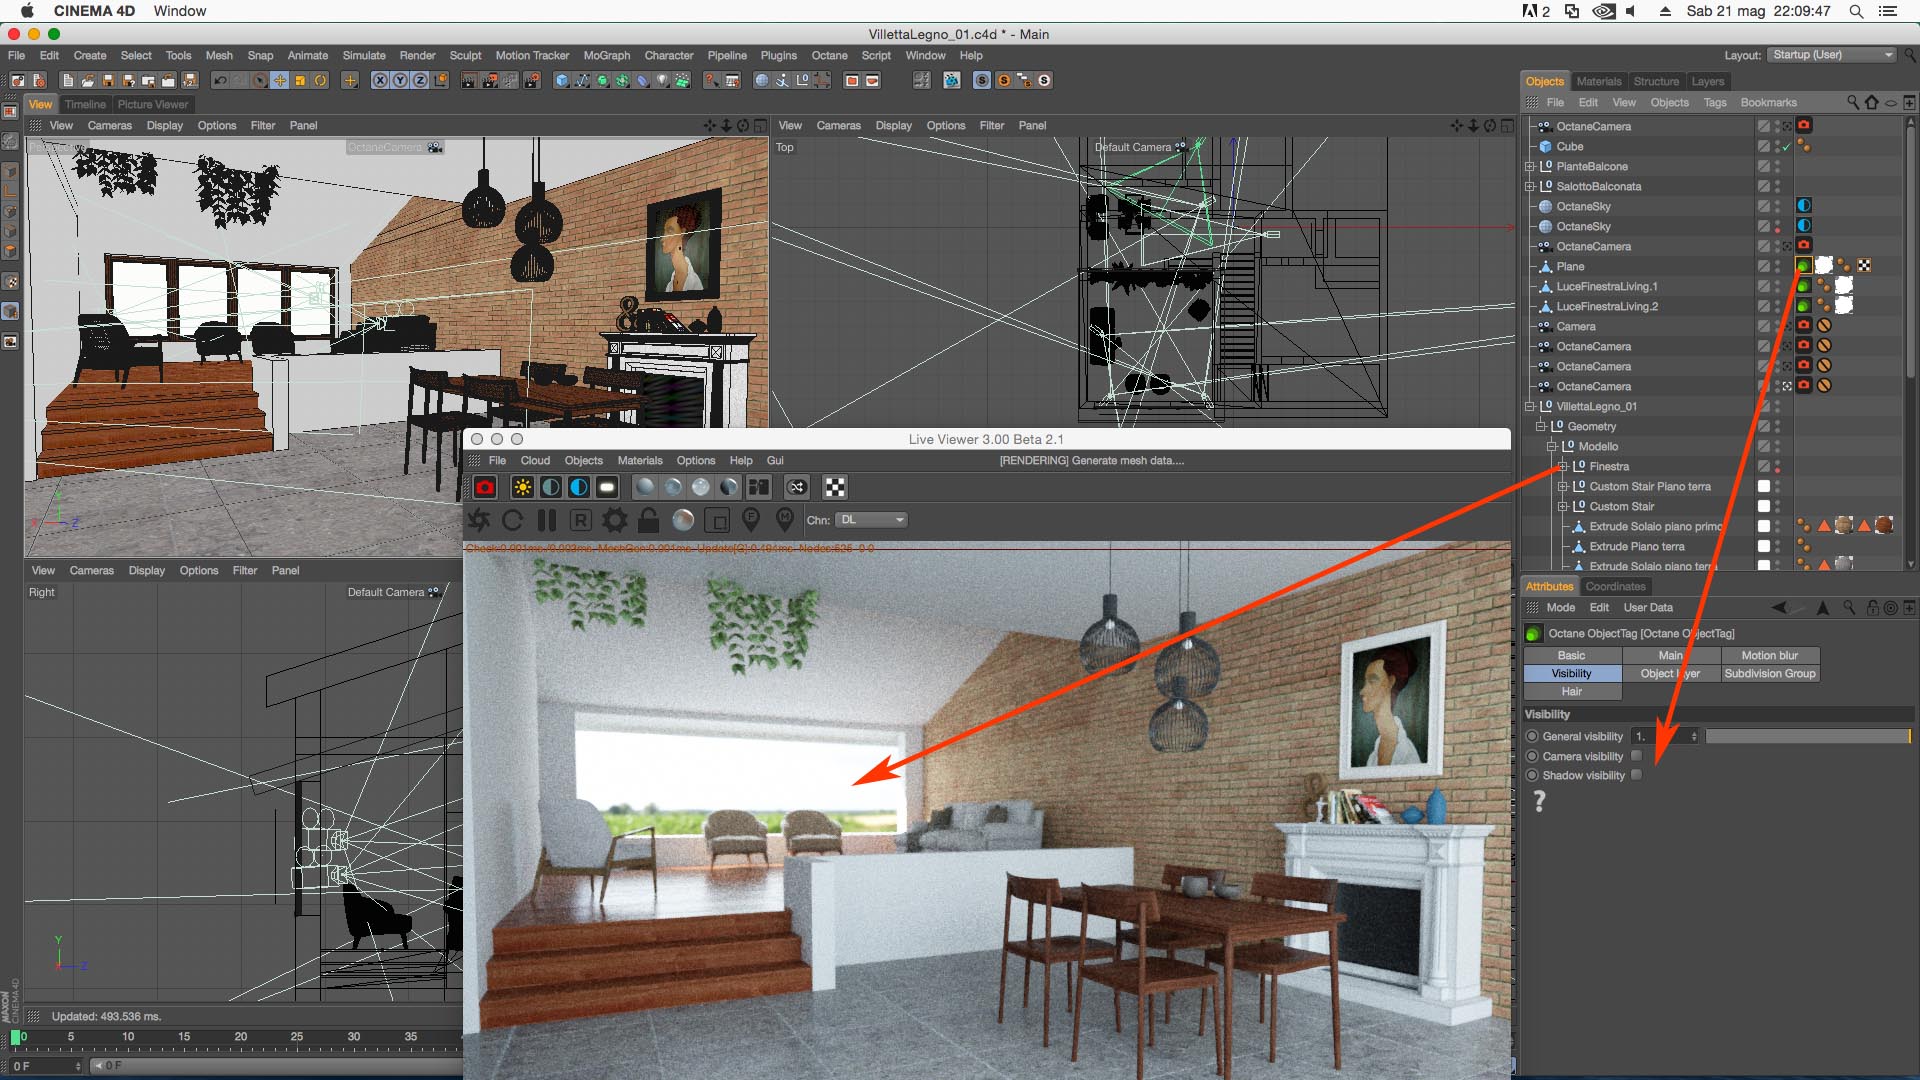
Task: Enable the Shadow visibility checkbox
Action: click(1636, 775)
